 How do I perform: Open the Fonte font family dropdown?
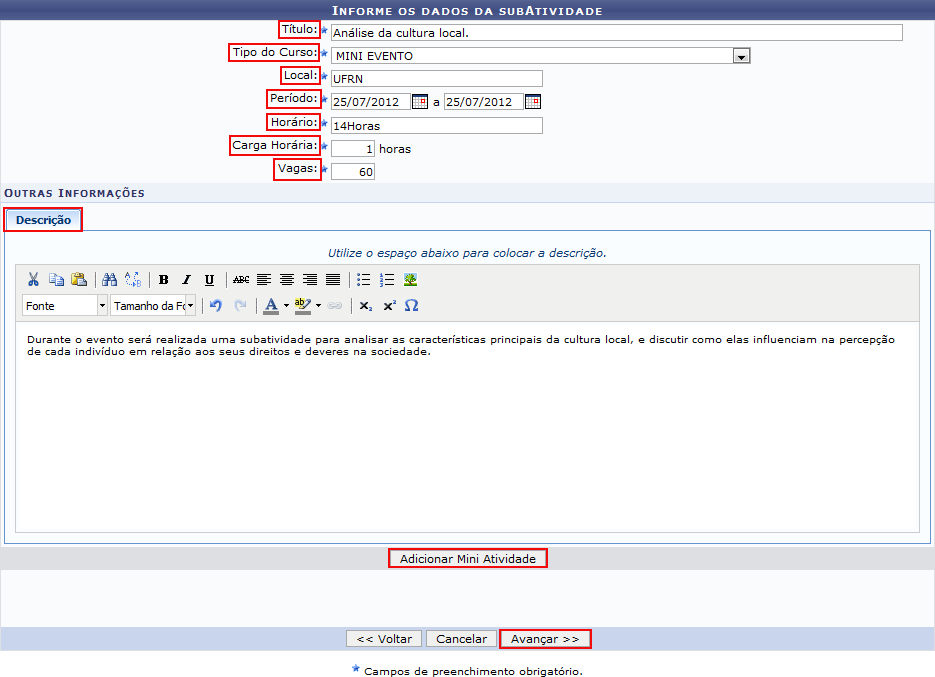tap(102, 306)
